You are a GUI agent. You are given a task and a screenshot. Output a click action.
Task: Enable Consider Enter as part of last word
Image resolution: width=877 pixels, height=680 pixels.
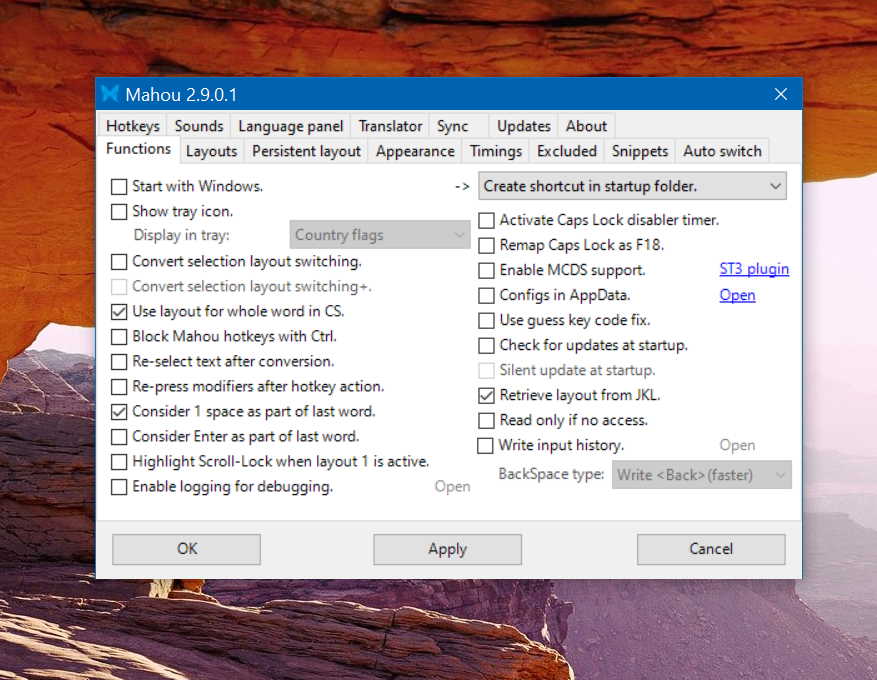pos(119,437)
